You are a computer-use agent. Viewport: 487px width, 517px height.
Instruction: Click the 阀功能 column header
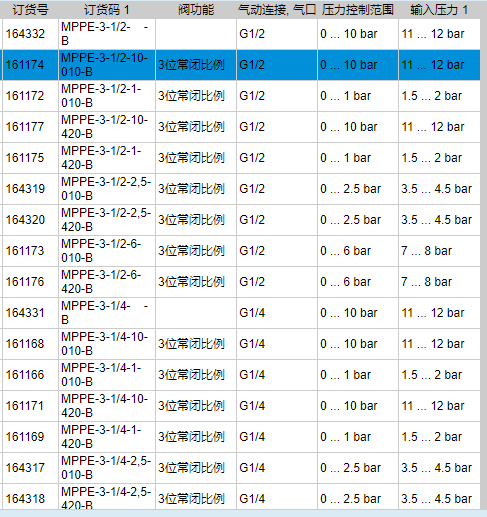196,10
